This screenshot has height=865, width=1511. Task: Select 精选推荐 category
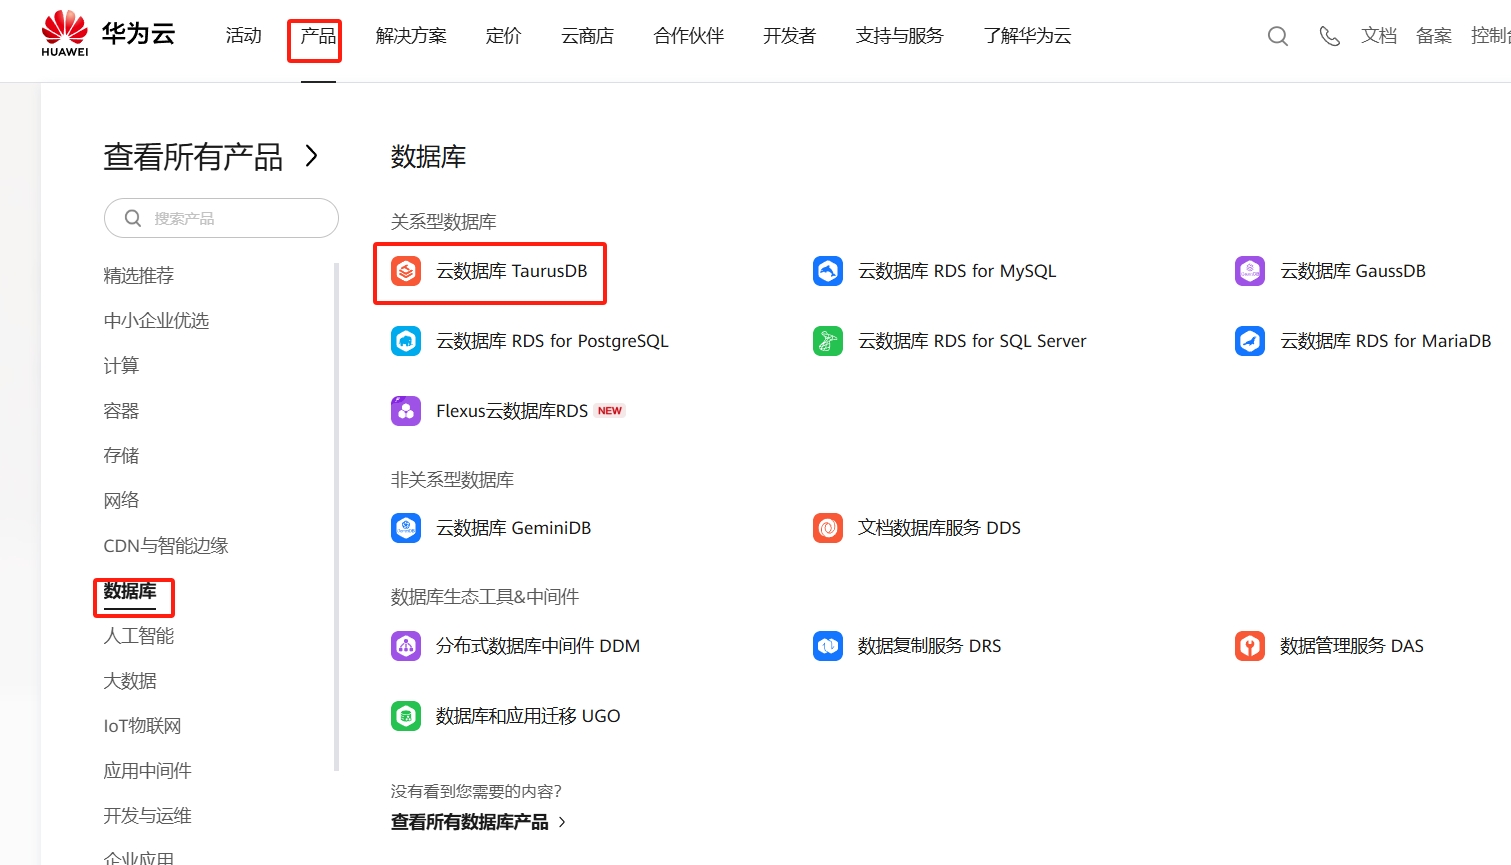139,275
